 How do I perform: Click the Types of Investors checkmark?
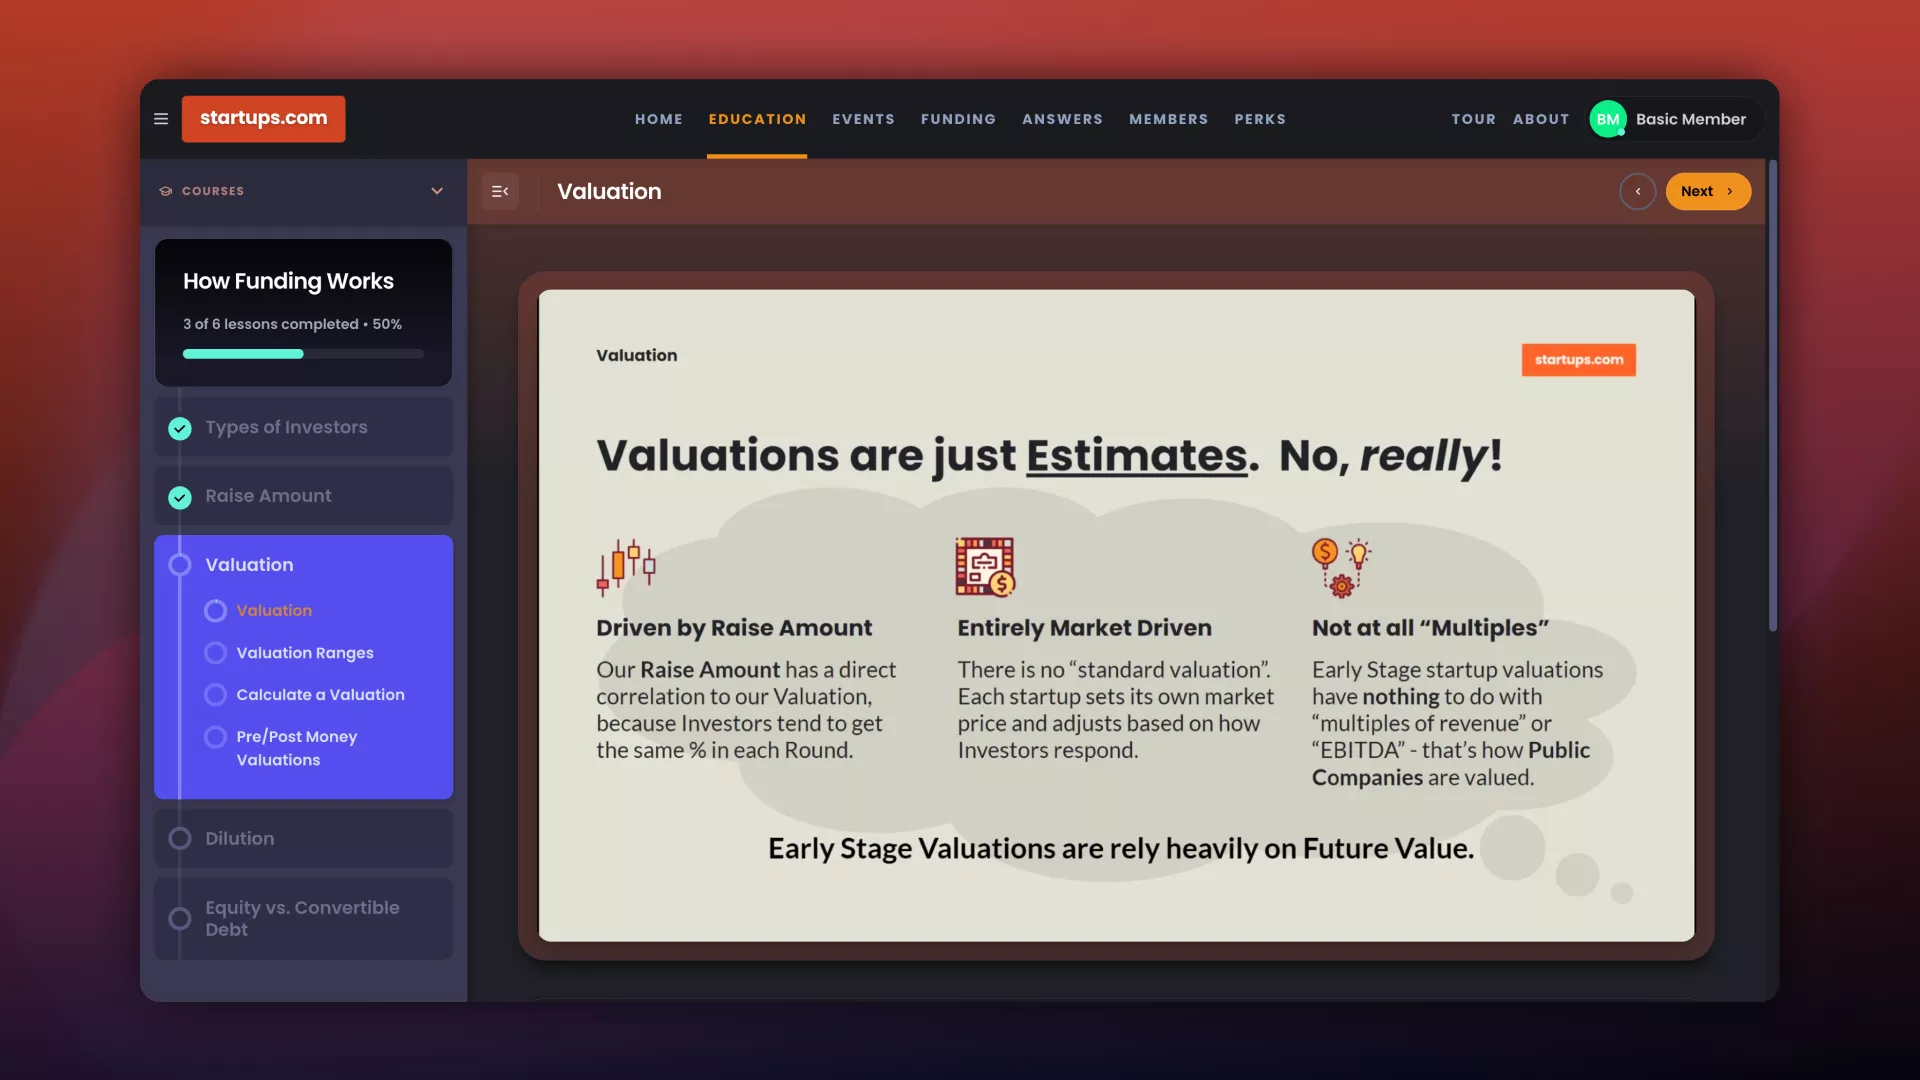(x=180, y=428)
